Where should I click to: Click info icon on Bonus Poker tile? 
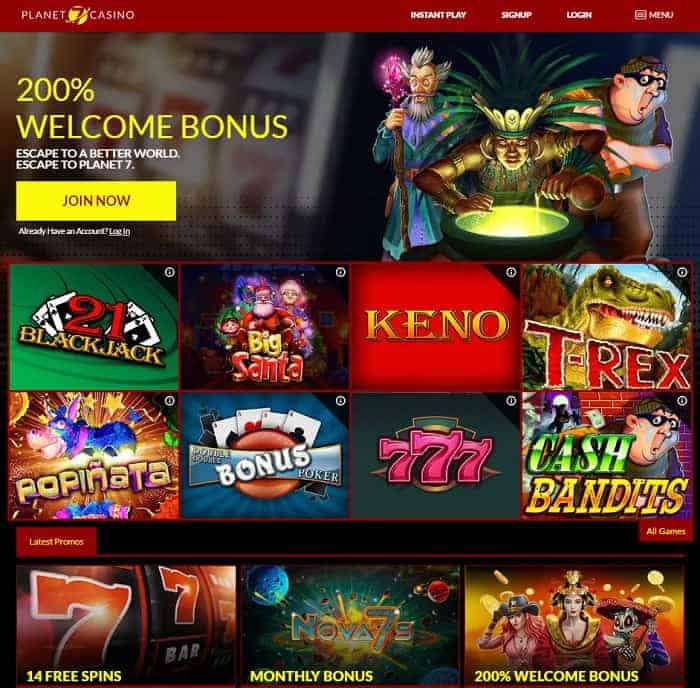click(x=340, y=401)
